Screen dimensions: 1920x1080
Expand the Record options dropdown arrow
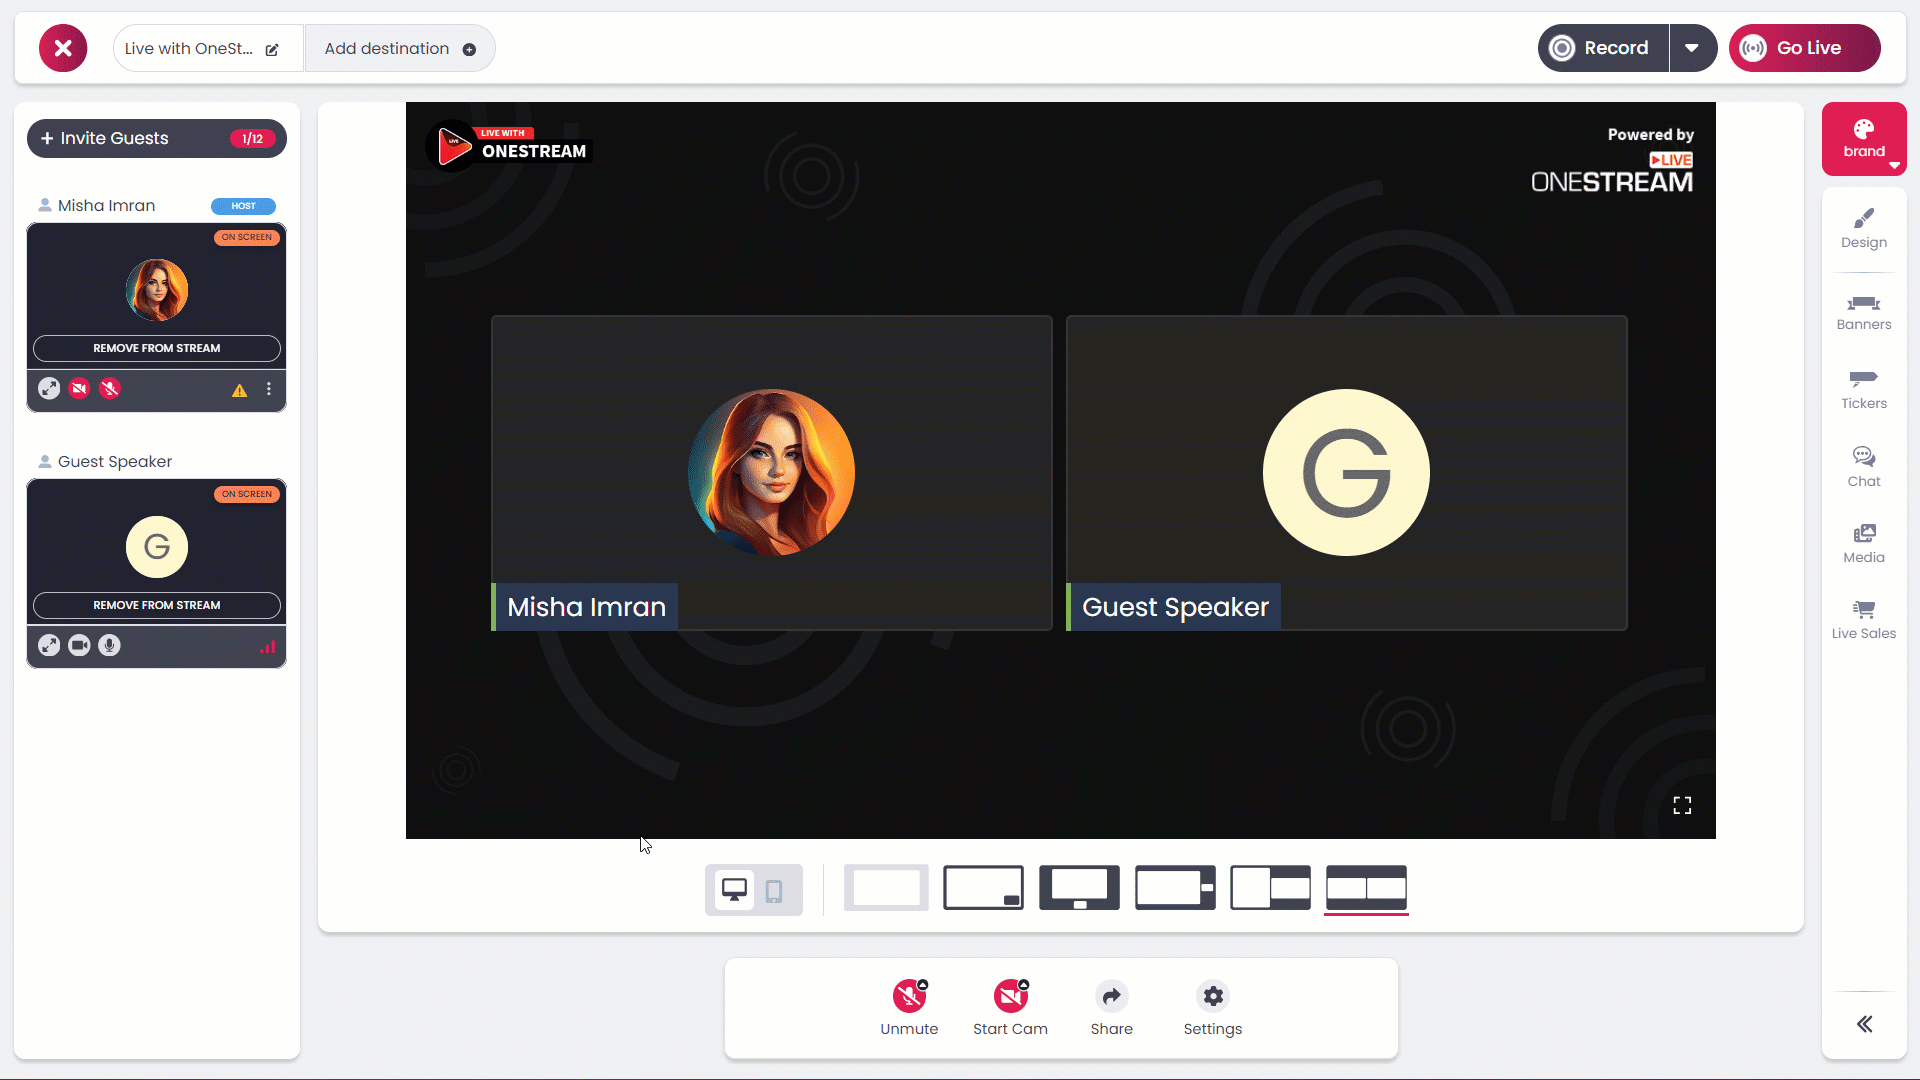point(1692,48)
